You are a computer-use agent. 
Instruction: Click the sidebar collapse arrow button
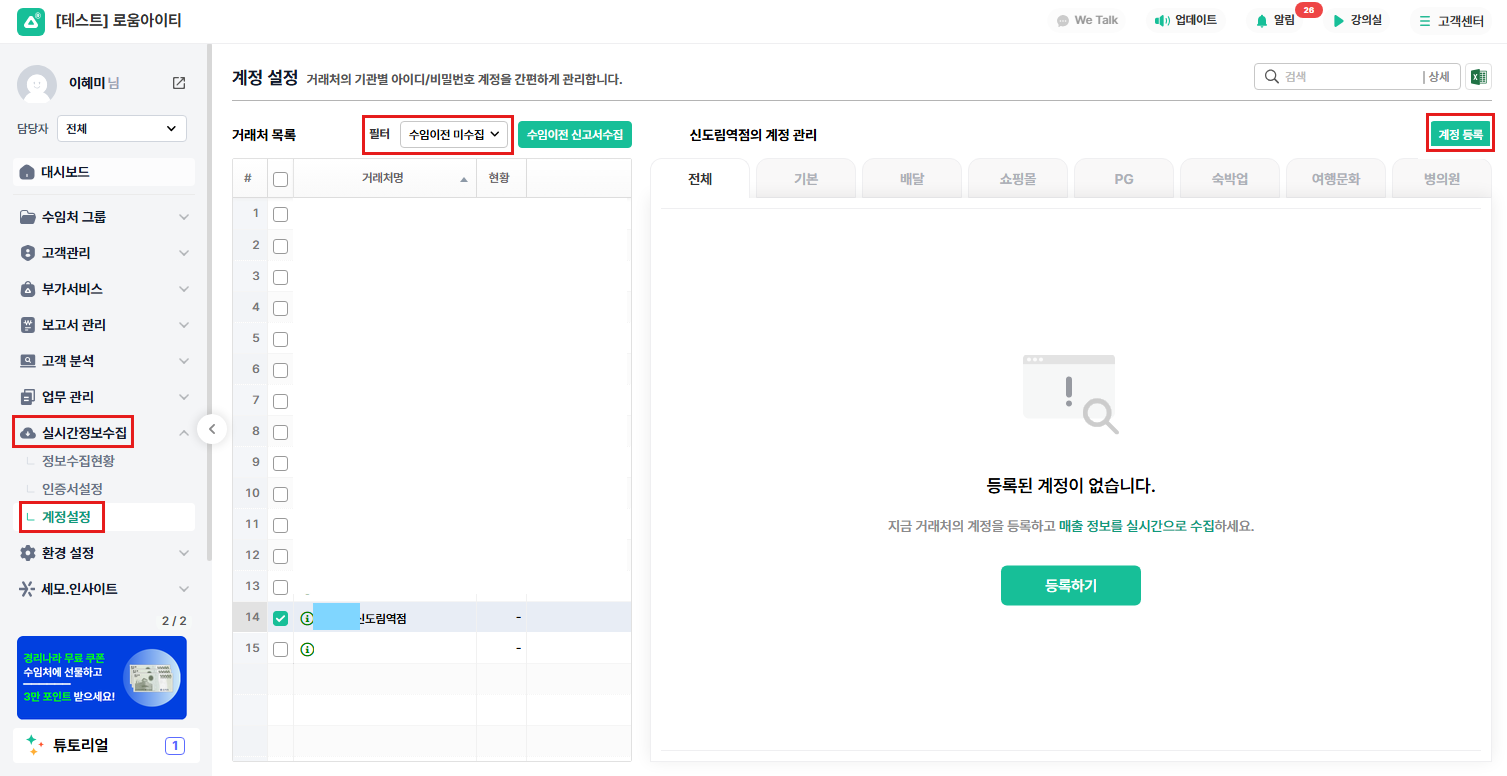pos(212,429)
